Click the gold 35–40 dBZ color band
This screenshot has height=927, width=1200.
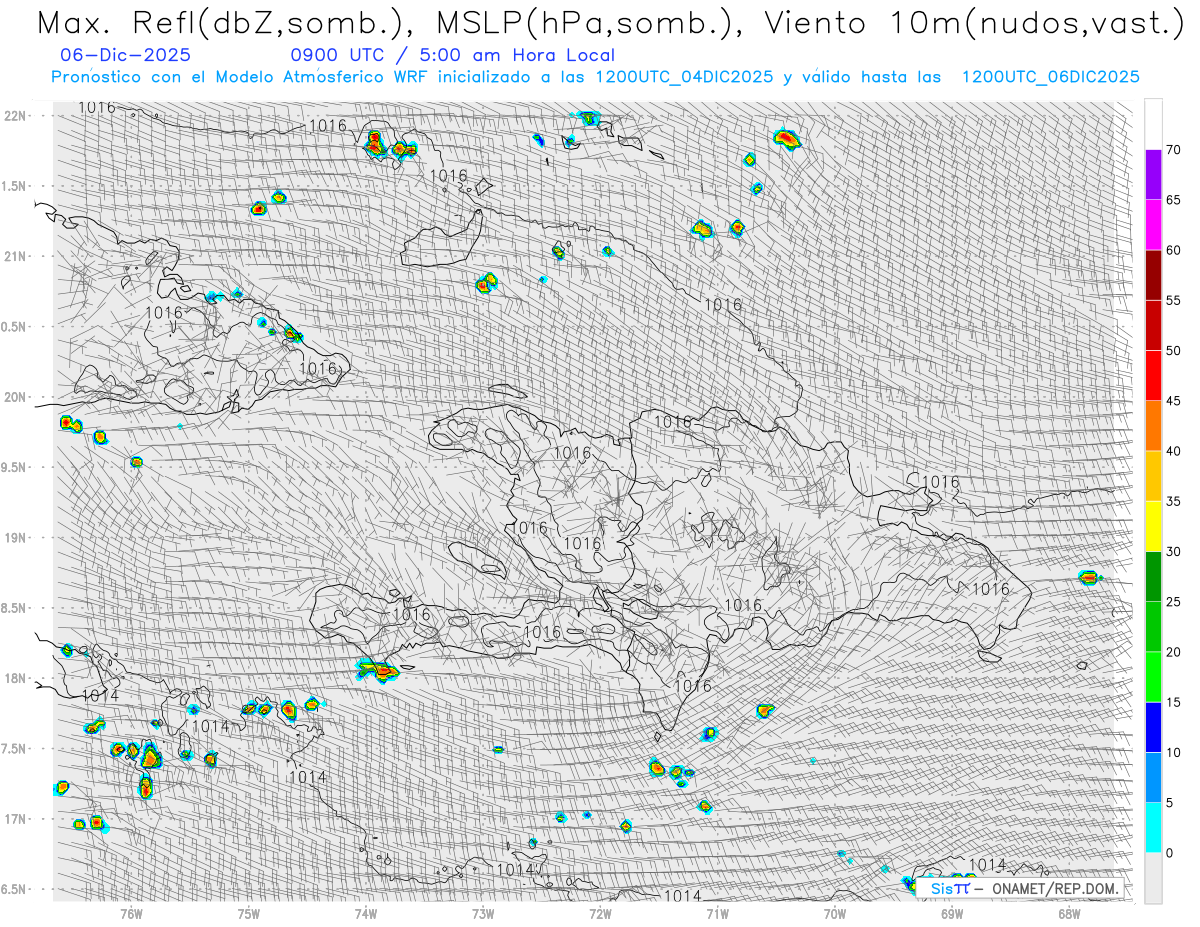click(1153, 476)
